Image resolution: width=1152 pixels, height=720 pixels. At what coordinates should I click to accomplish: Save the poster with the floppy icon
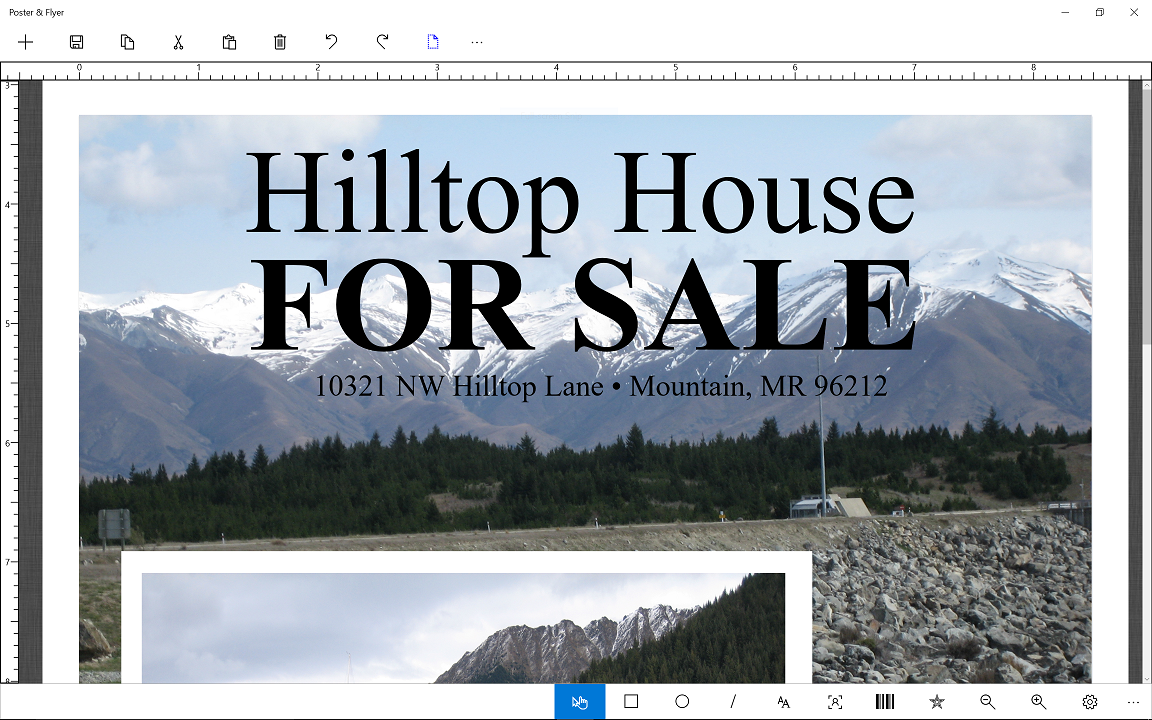(76, 42)
